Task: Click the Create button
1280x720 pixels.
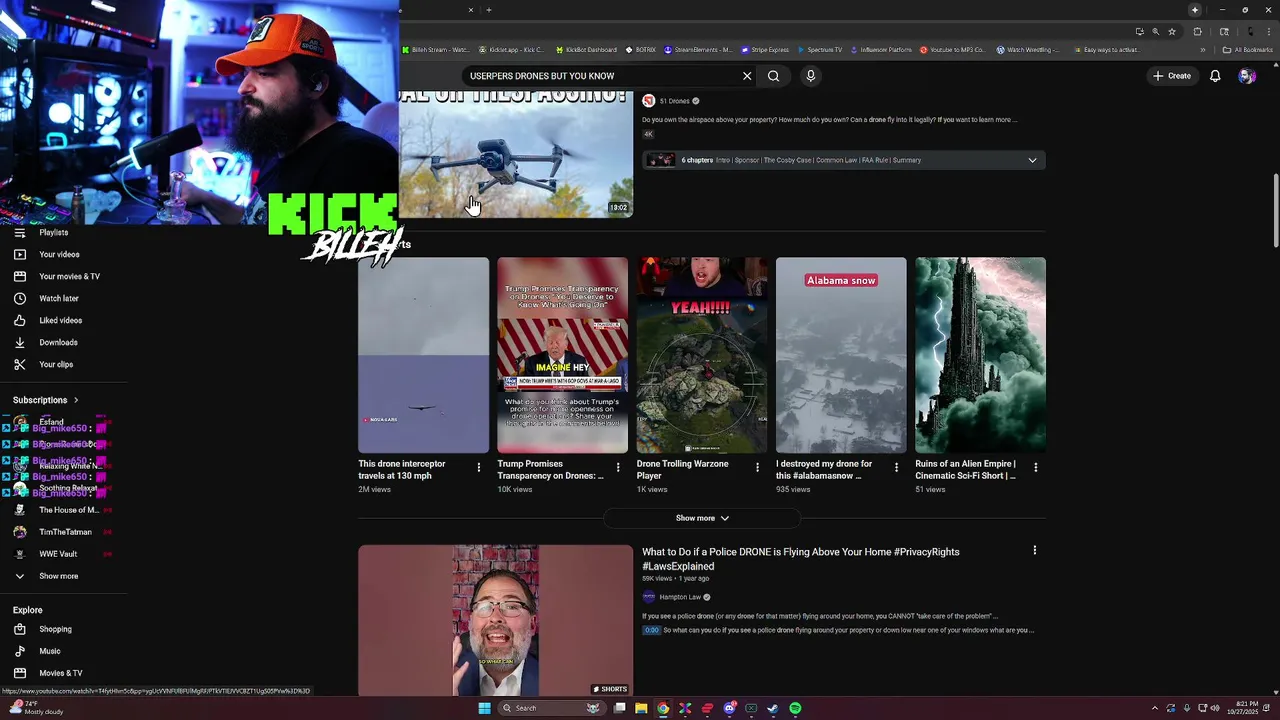Action: (1172, 76)
